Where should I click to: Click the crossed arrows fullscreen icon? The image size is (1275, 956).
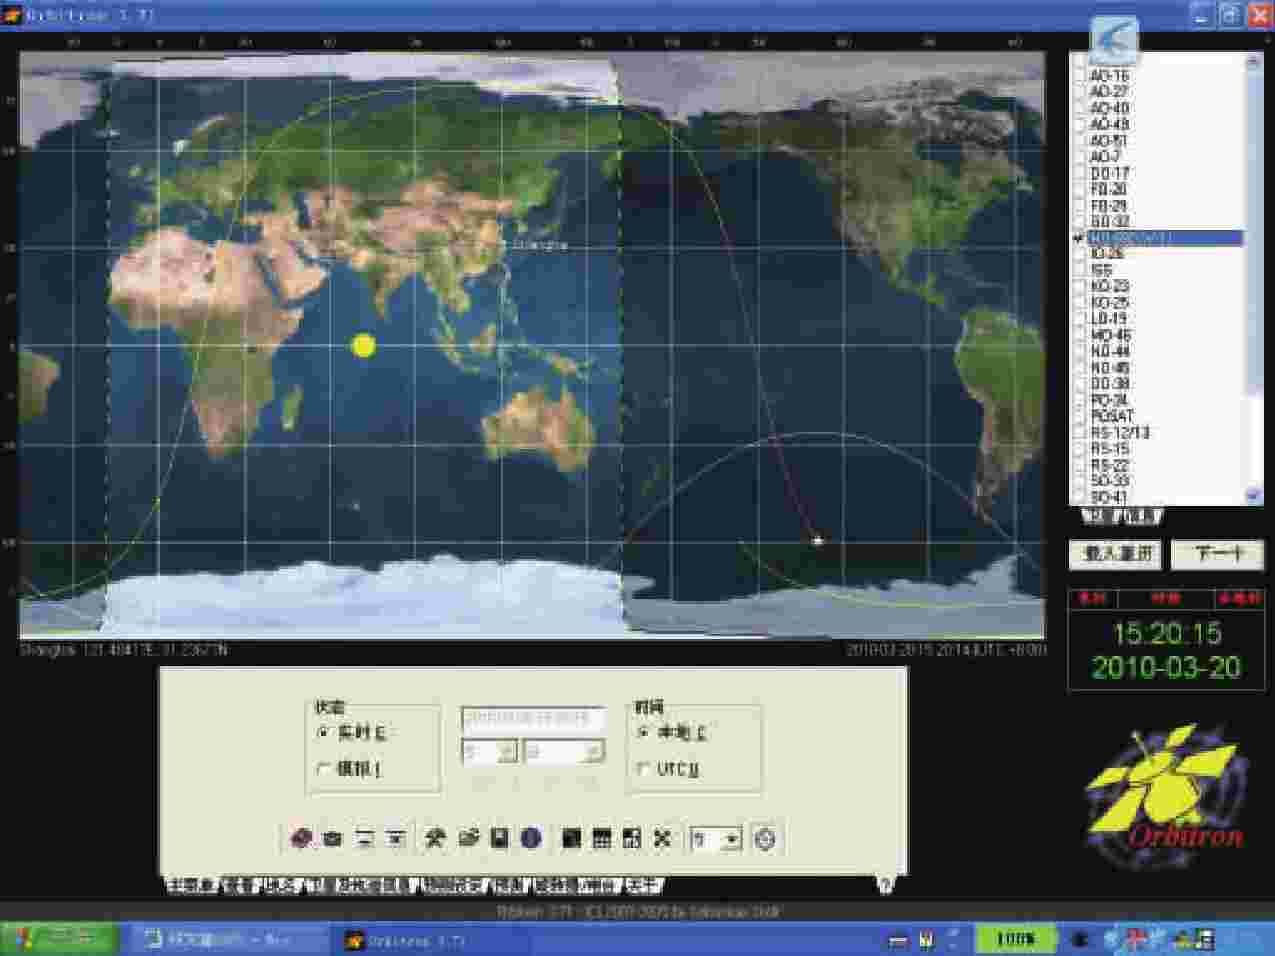[x=662, y=839]
